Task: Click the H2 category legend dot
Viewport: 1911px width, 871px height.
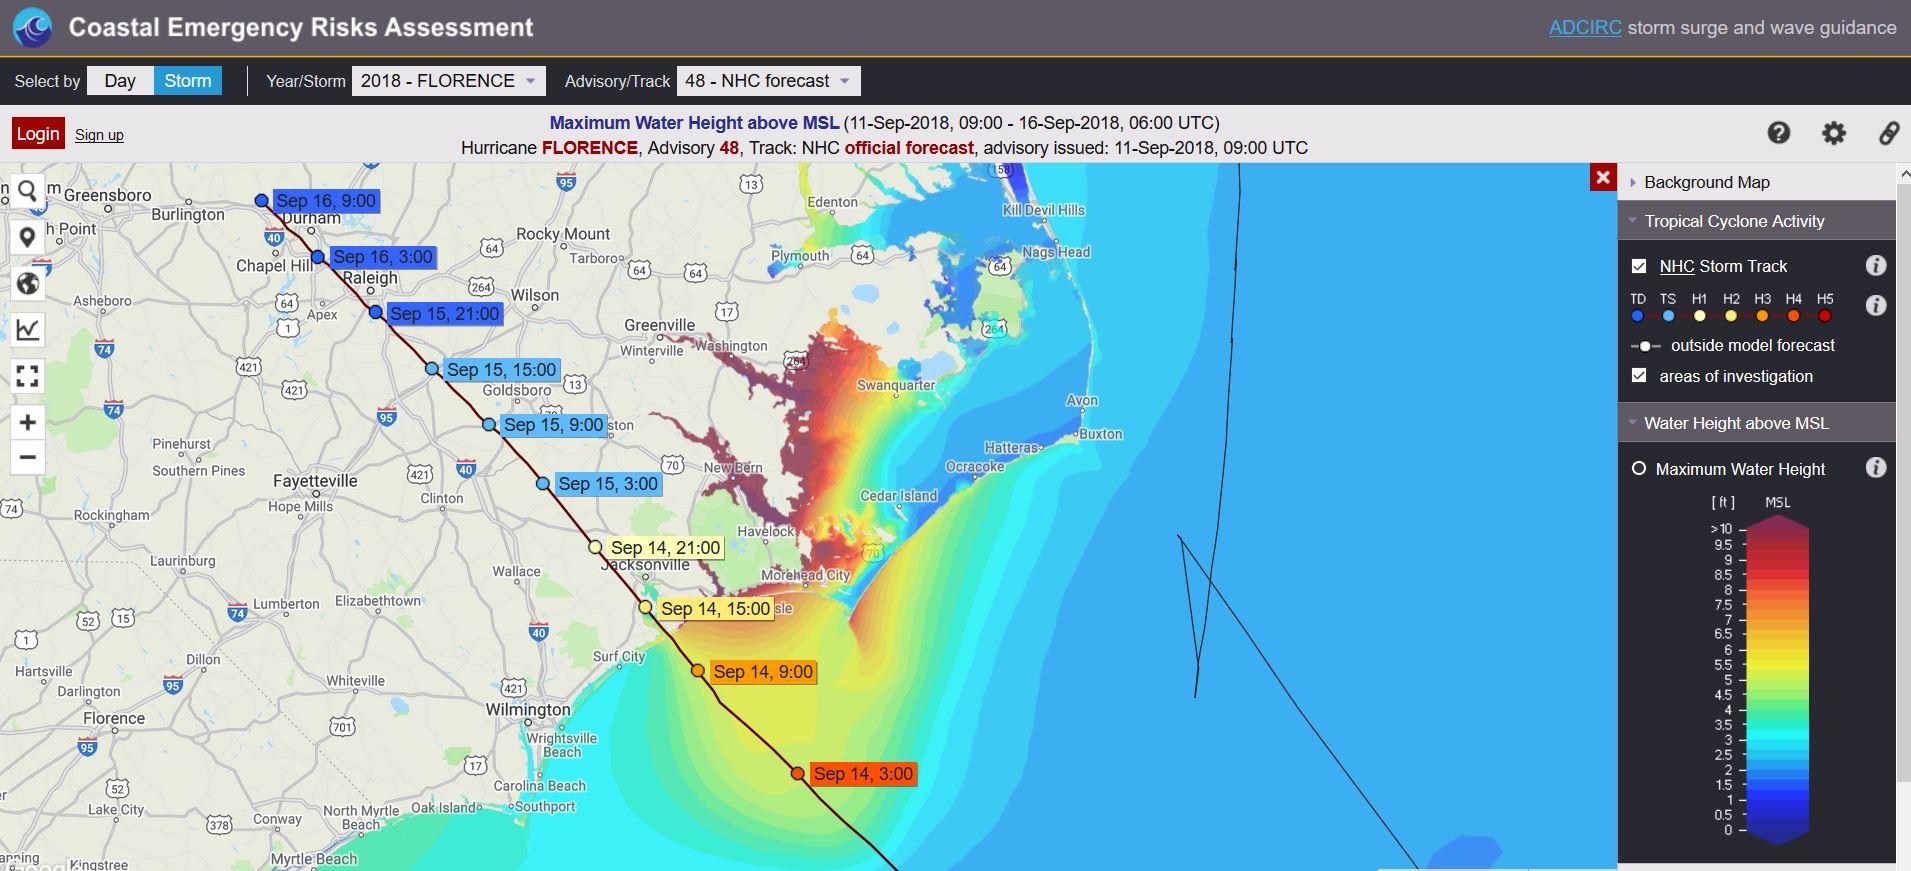Action: pyautogui.click(x=1731, y=316)
